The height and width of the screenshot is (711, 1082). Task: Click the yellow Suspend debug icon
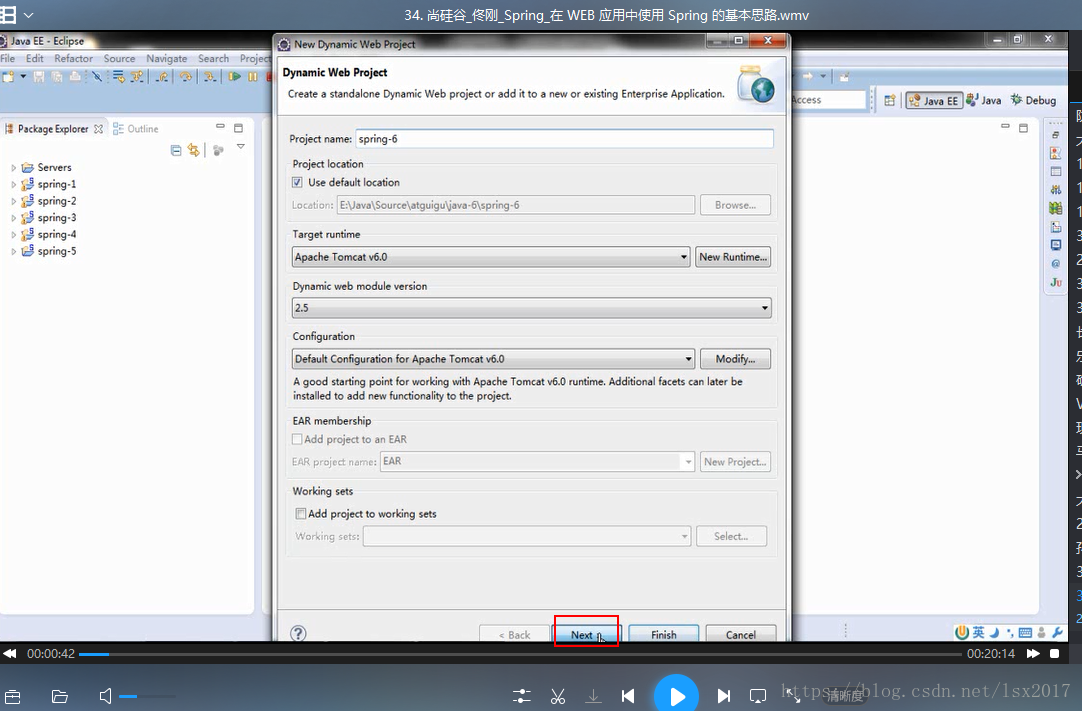253,77
